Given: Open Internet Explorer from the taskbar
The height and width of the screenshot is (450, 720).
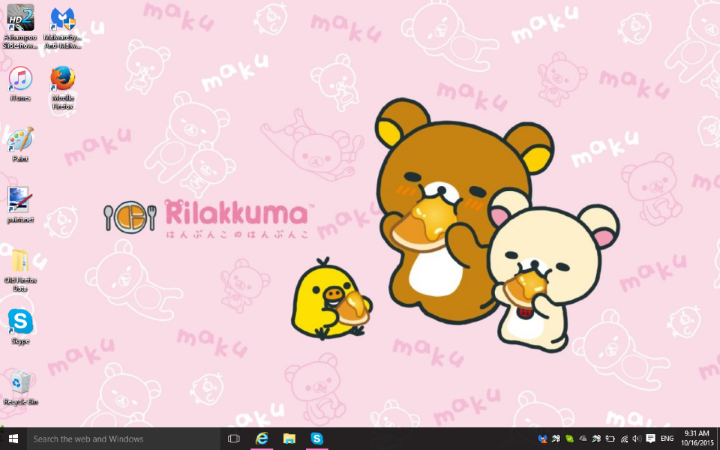Looking at the screenshot, I should [262, 439].
